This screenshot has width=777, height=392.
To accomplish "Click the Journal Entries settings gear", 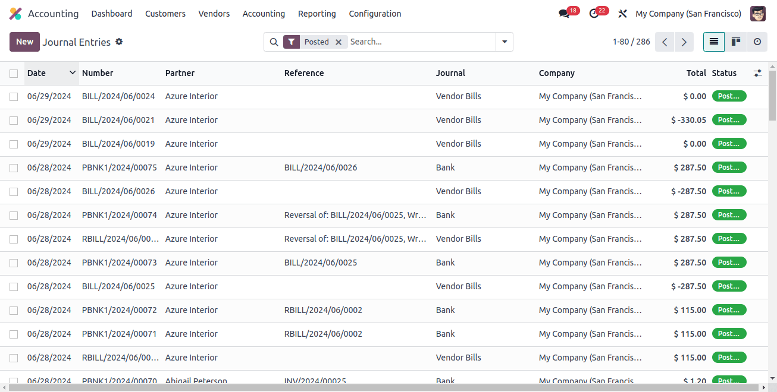I will [x=119, y=42].
